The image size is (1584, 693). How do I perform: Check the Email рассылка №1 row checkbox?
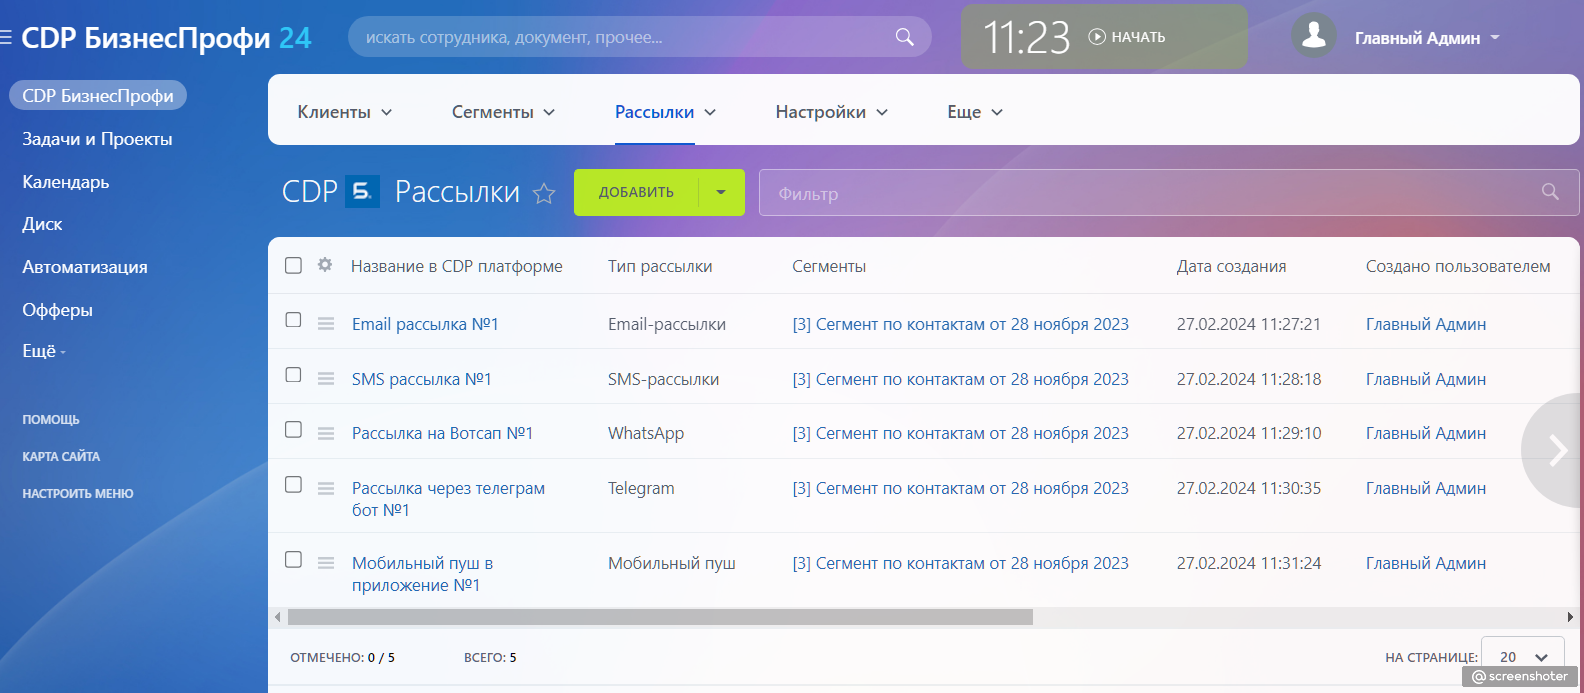point(293,320)
